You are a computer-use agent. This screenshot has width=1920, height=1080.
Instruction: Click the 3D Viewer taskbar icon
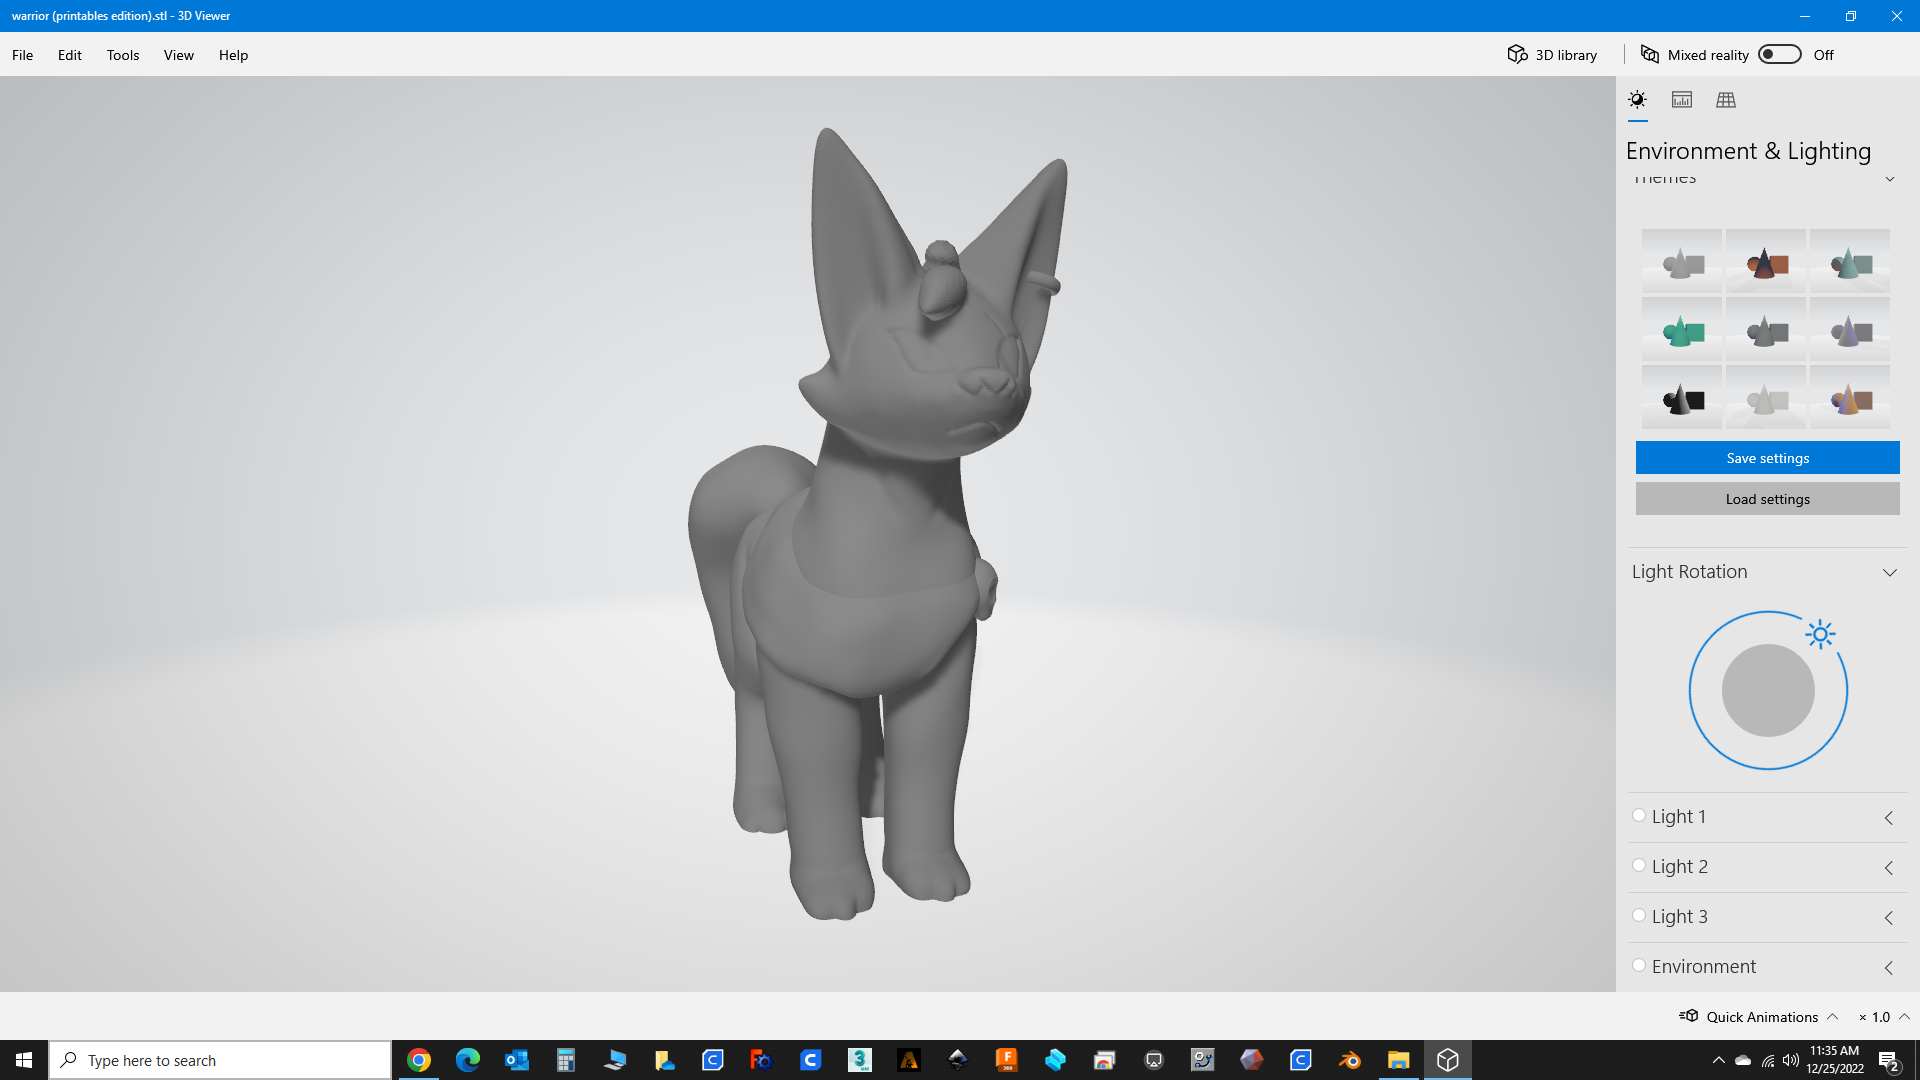click(1448, 1060)
